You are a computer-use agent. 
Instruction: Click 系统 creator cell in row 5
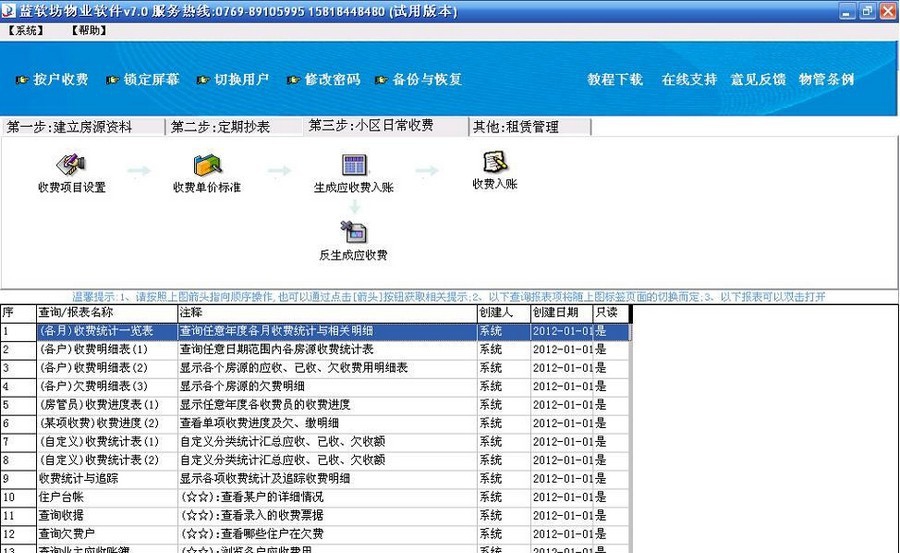tap(504, 405)
